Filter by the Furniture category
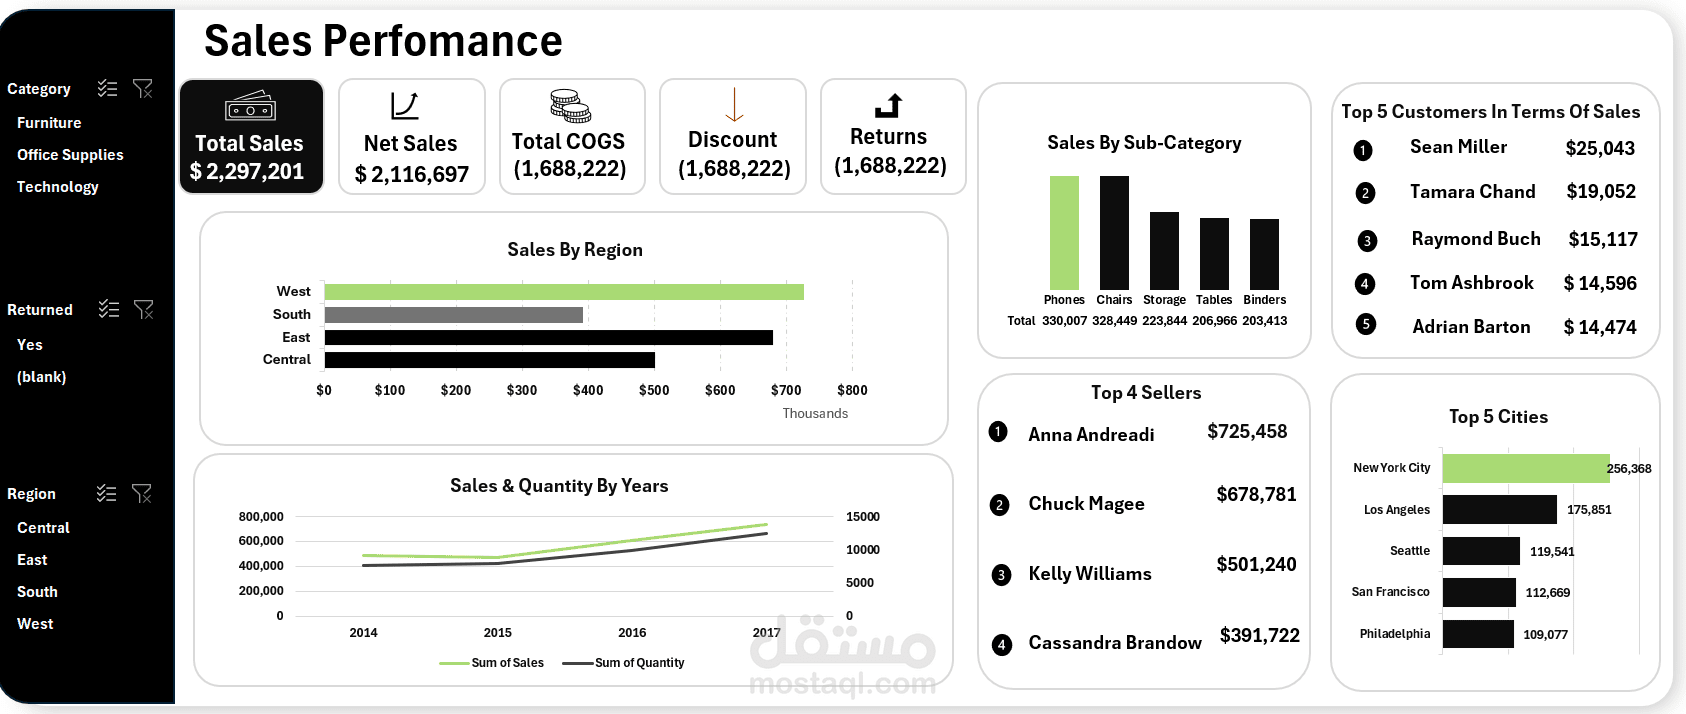This screenshot has height=714, width=1686. (x=49, y=123)
